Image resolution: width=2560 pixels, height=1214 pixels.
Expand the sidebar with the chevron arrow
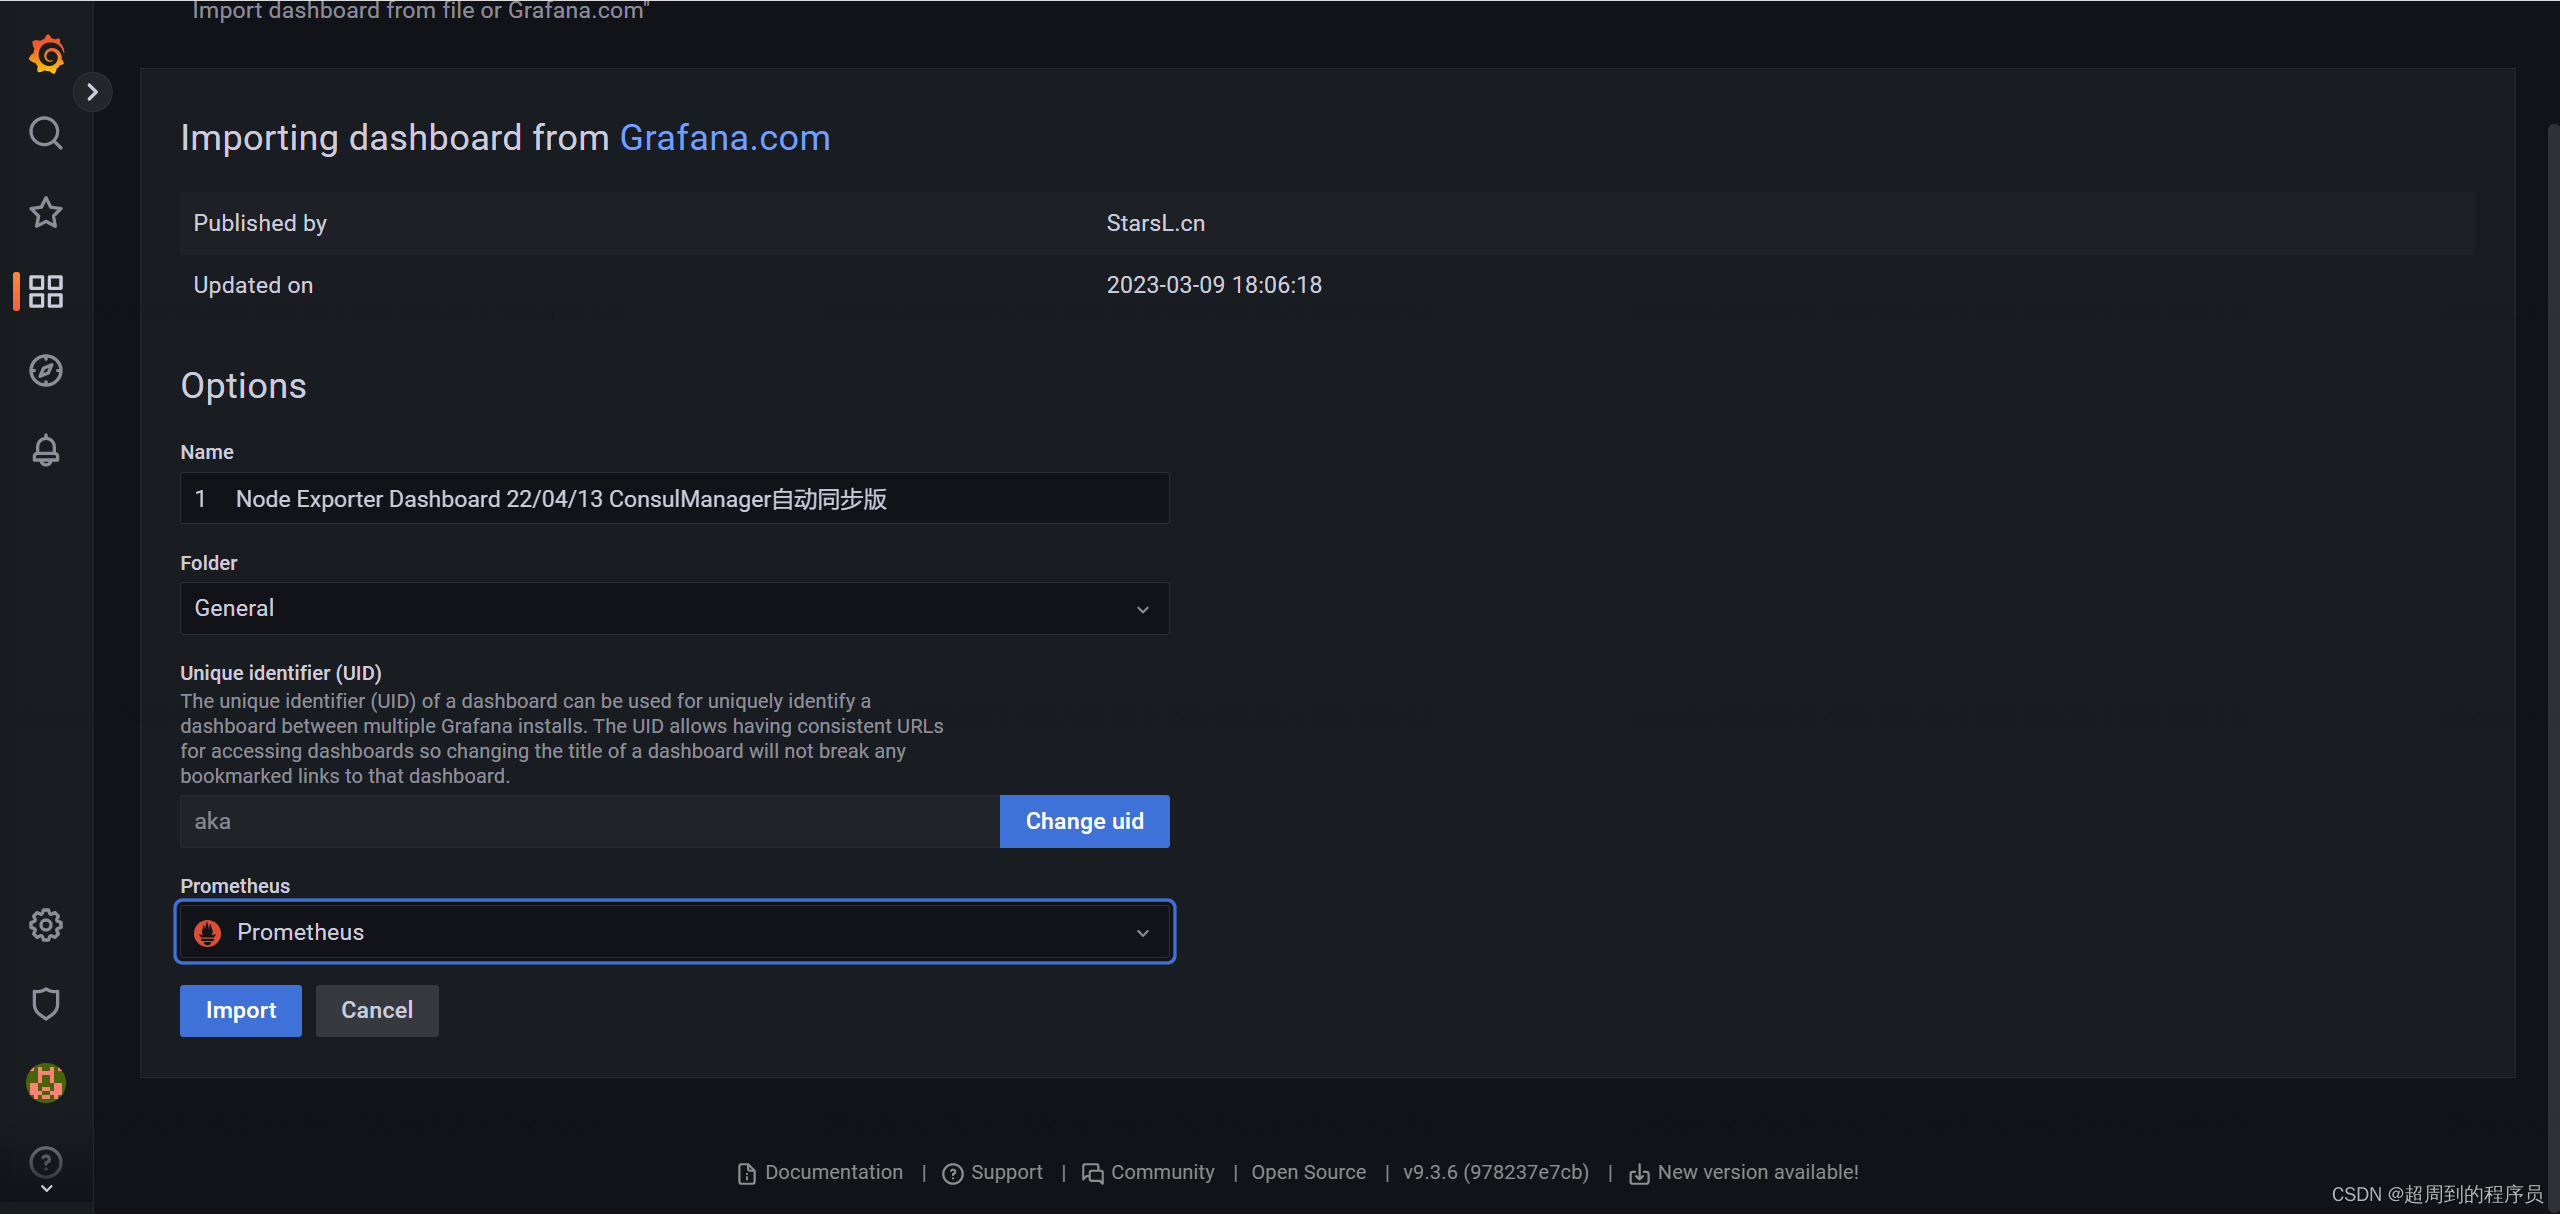[93, 91]
